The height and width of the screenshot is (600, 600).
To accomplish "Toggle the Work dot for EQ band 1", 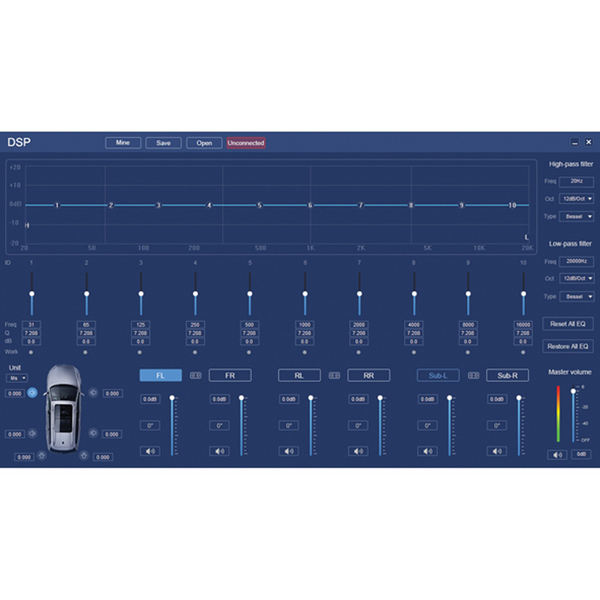I will tap(32, 352).
